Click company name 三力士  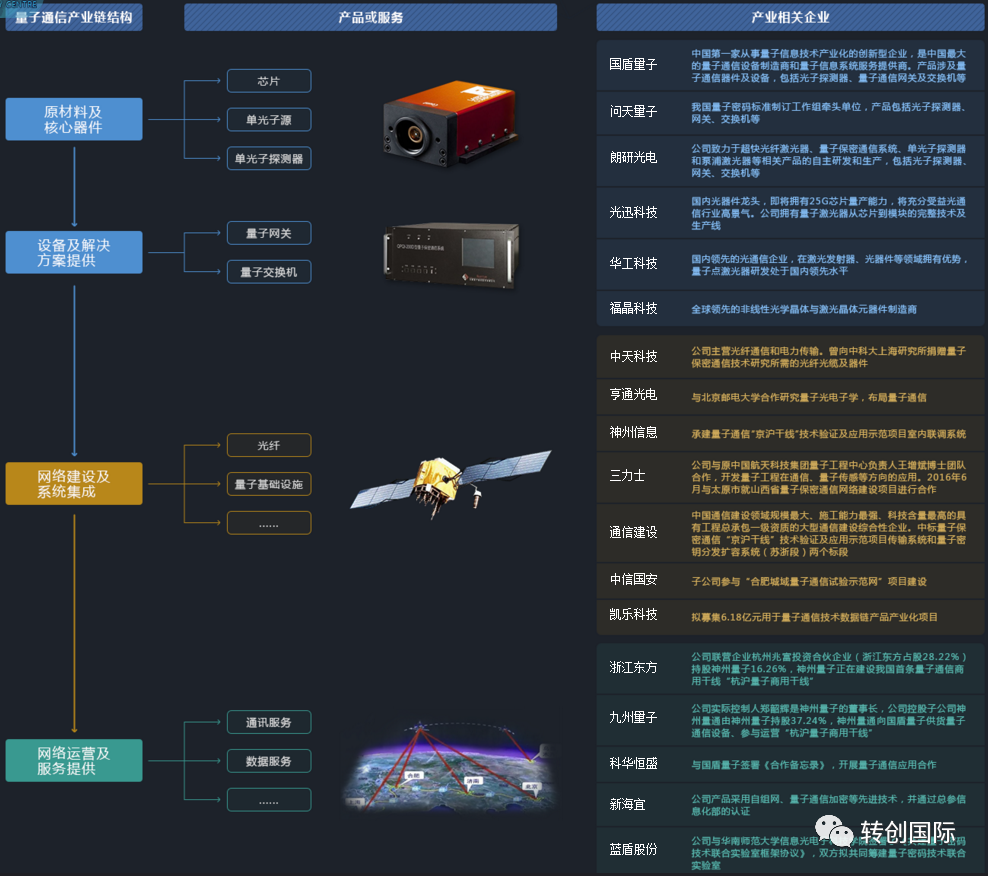coord(627,476)
